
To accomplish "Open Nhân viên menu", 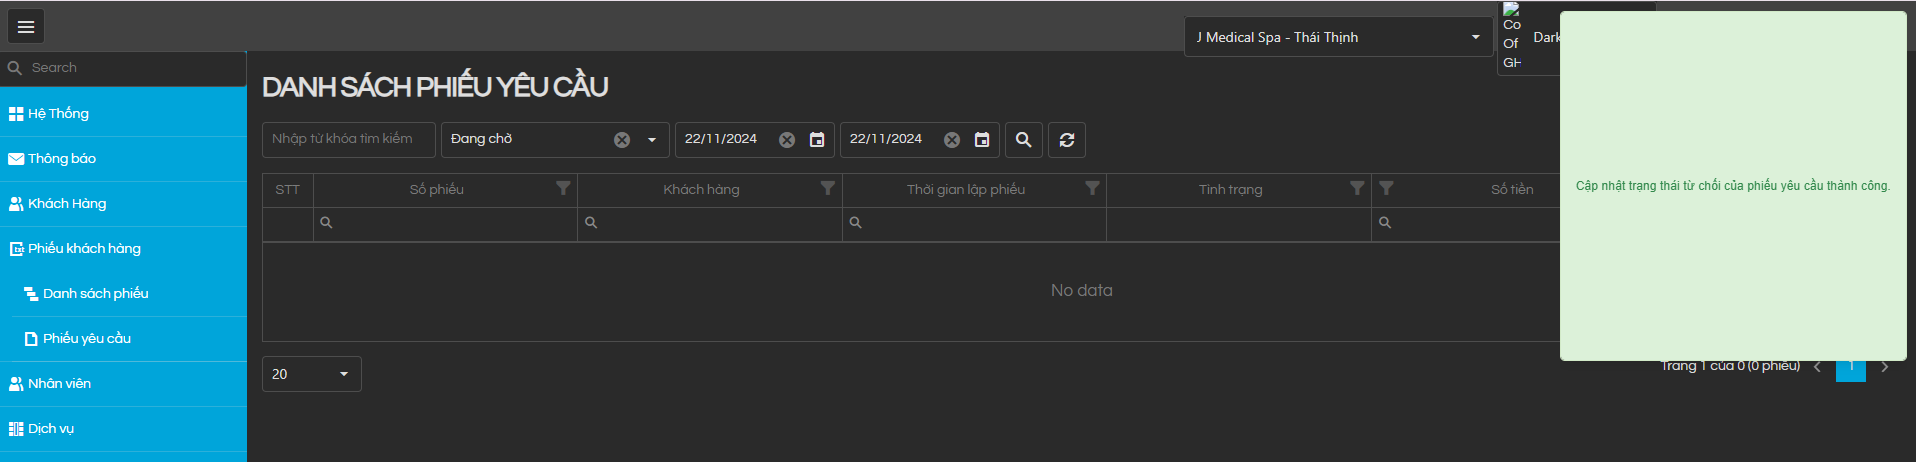I will coord(123,384).
